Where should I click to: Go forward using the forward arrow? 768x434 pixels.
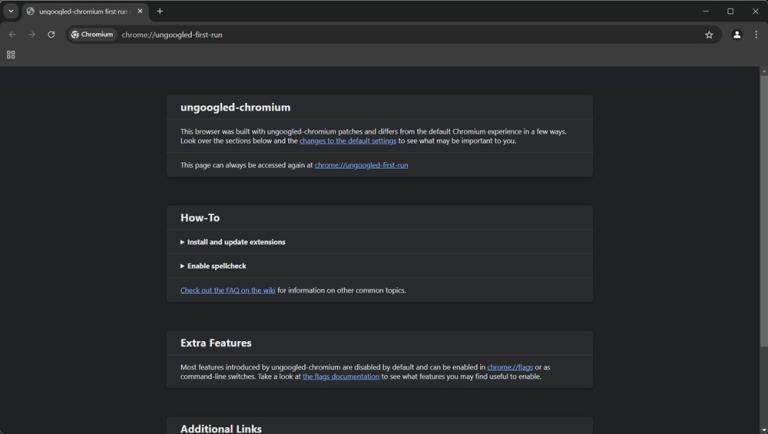[x=32, y=35]
